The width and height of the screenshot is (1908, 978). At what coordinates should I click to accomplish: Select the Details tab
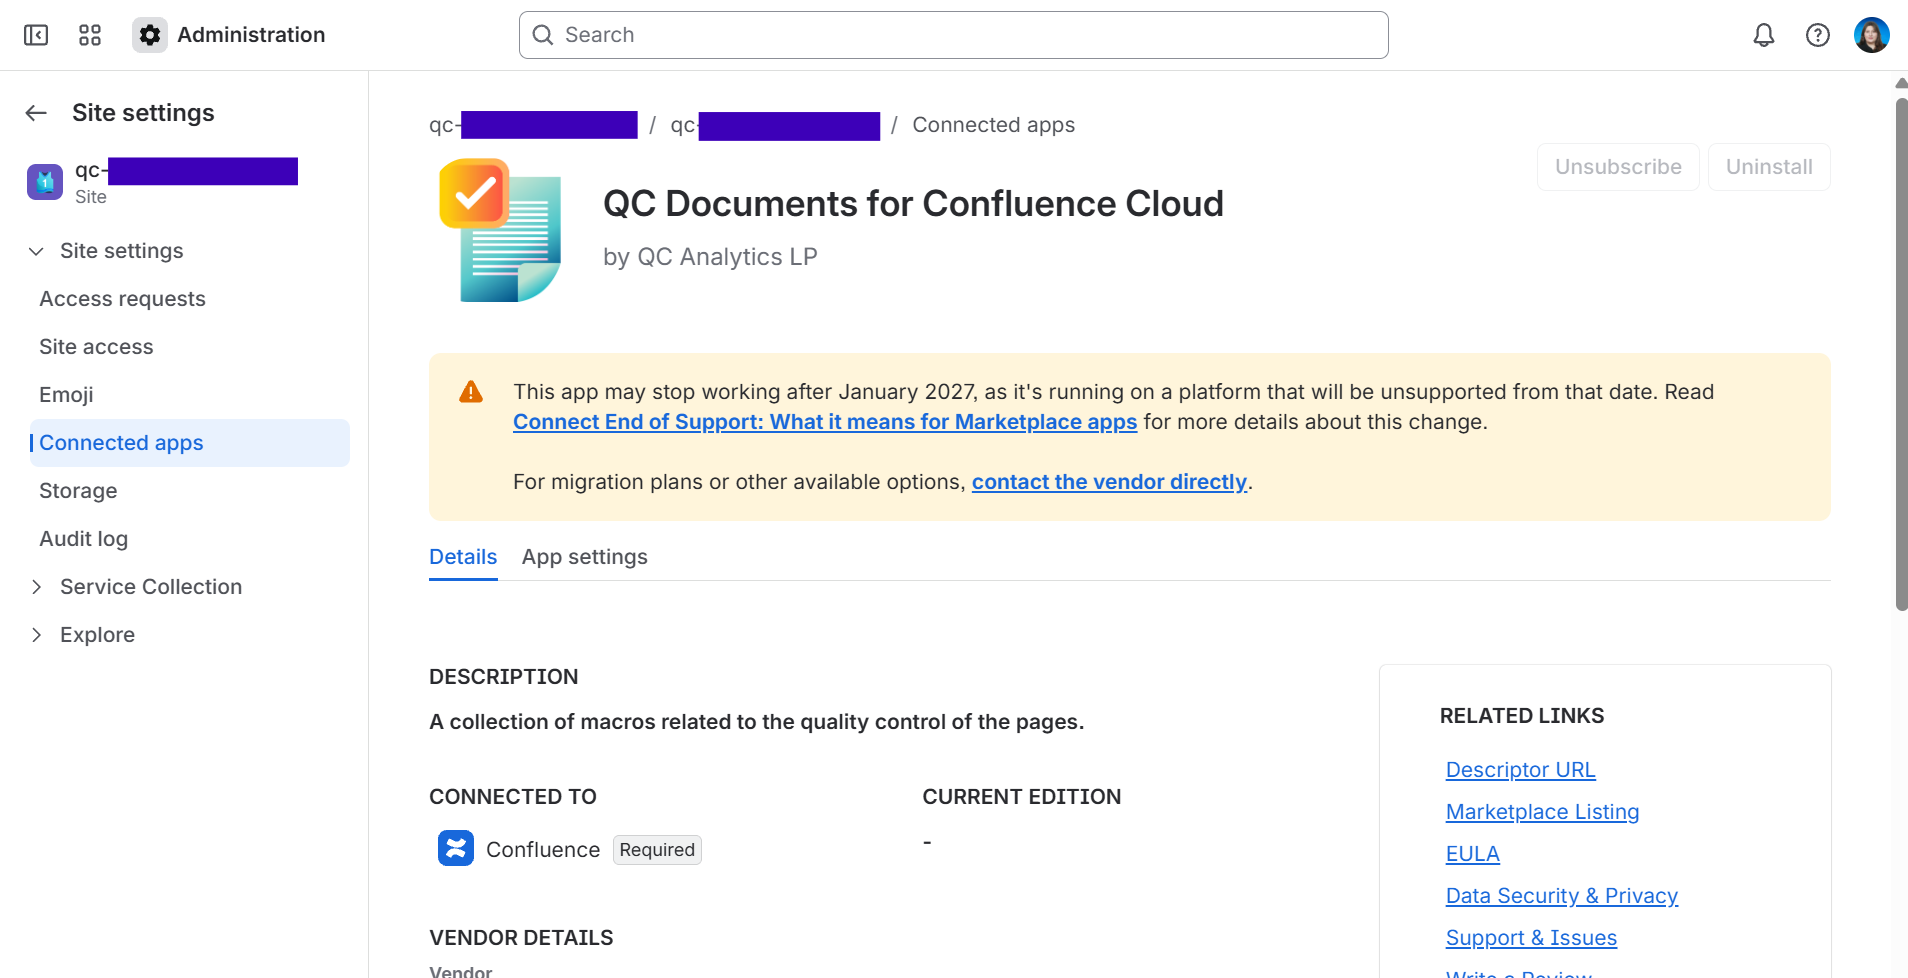tap(463, 557)
